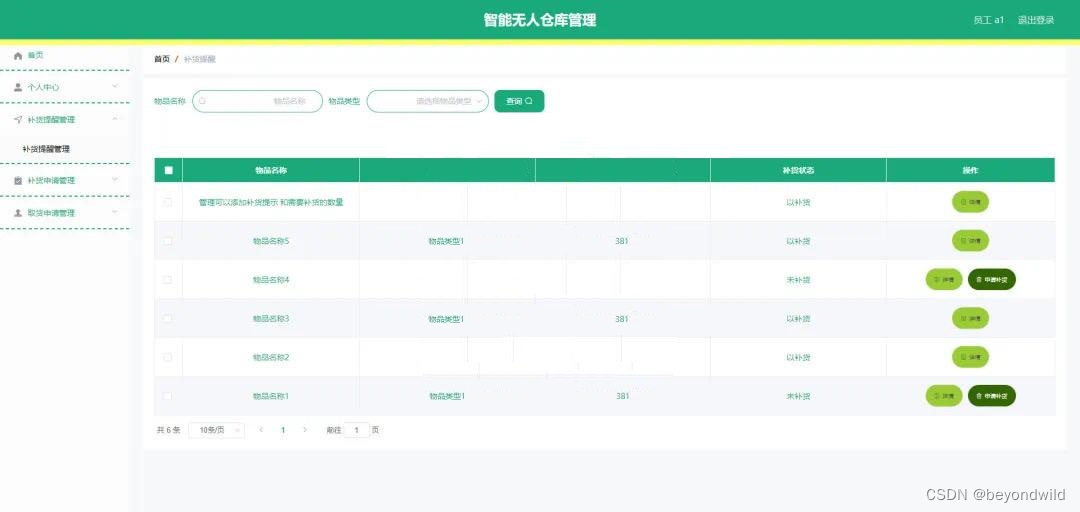Click 详情 button for row 物品名称5
The image size is (1080, 512).
click(970, 240)
